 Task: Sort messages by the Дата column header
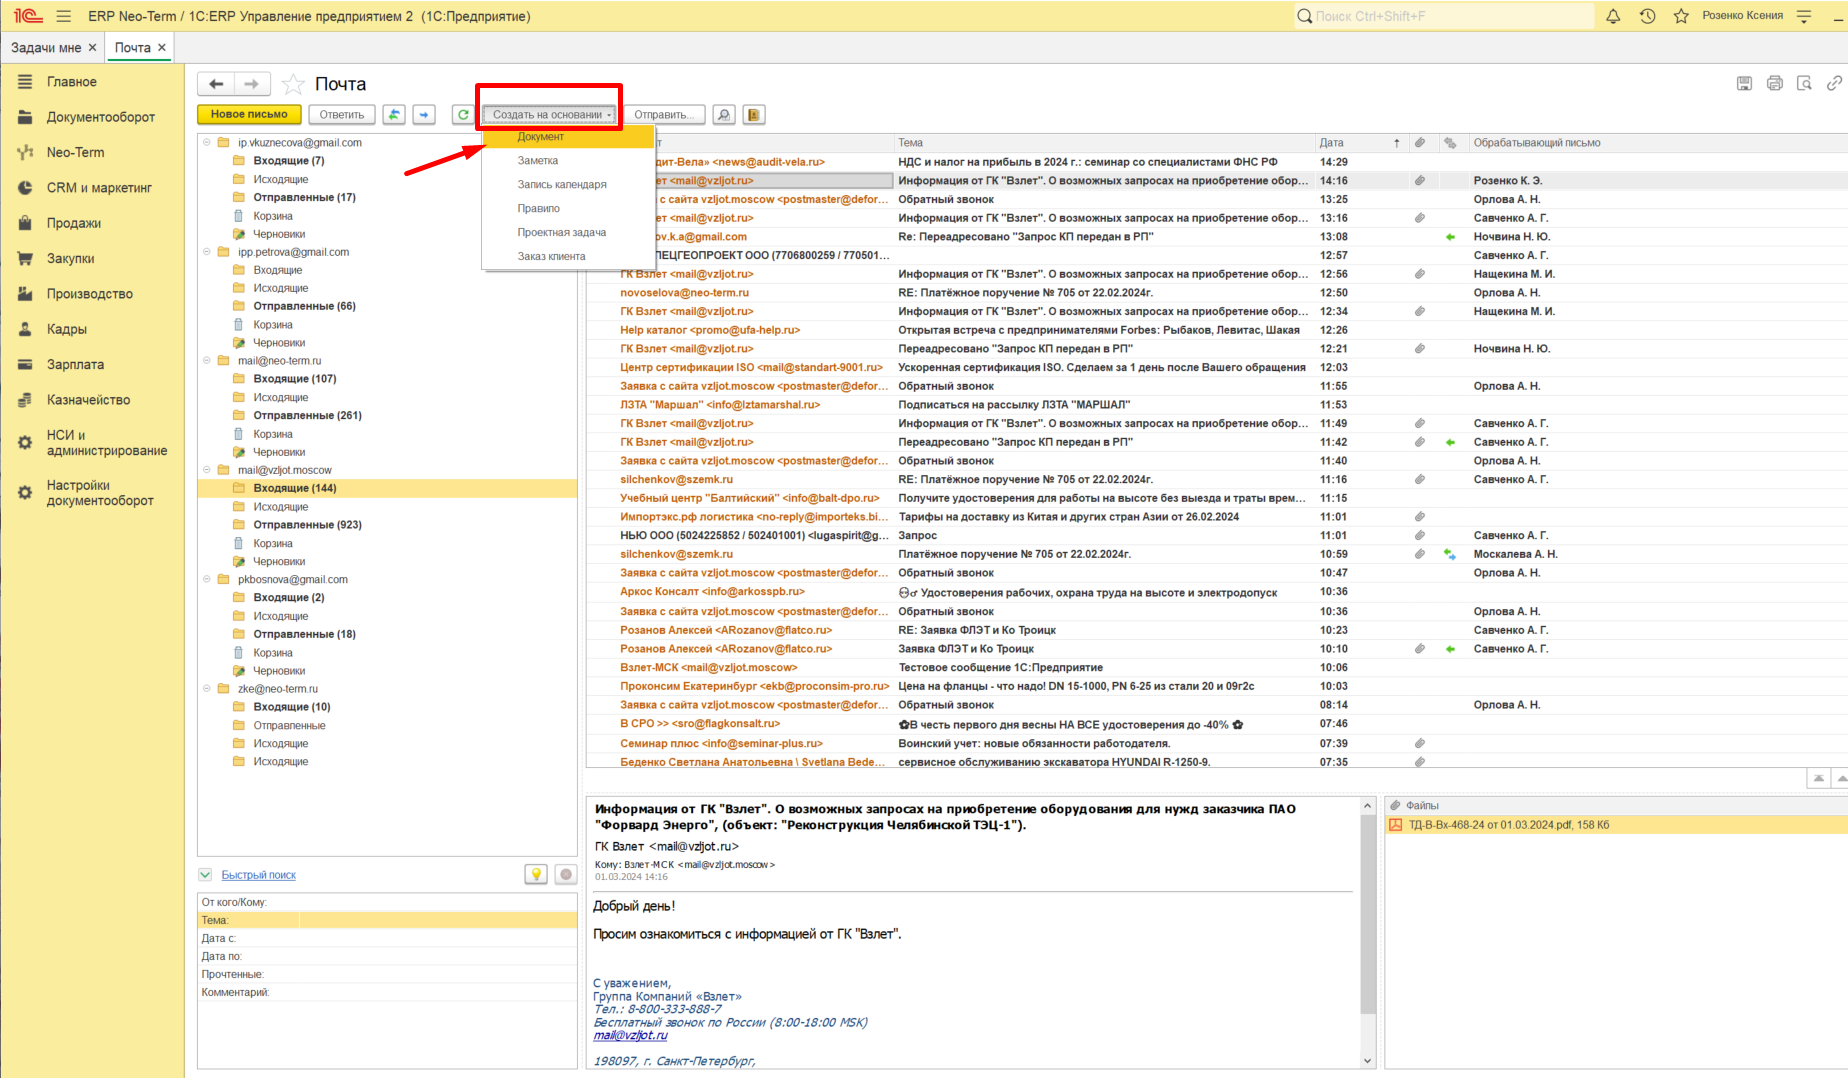(x=1332, y=143)
